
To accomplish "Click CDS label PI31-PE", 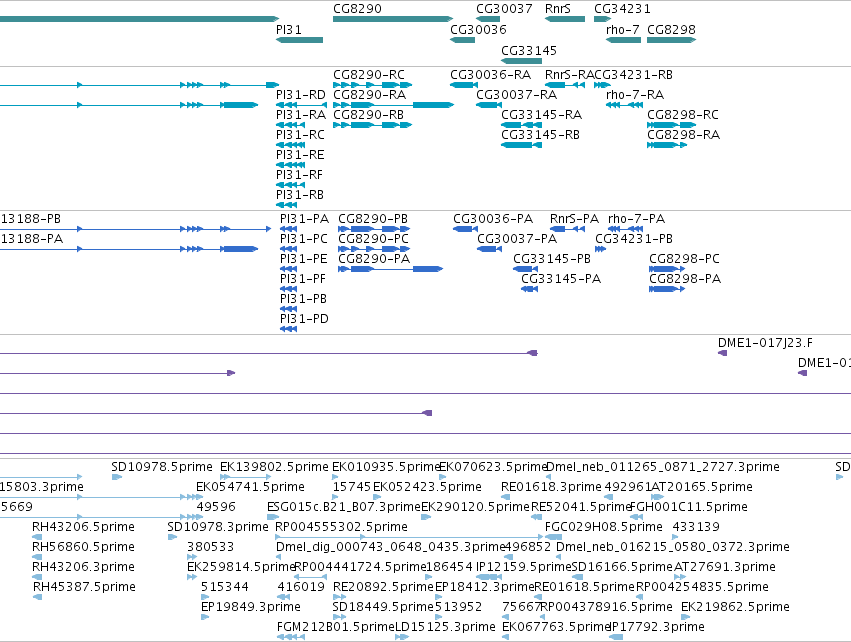I will (304, 259).
